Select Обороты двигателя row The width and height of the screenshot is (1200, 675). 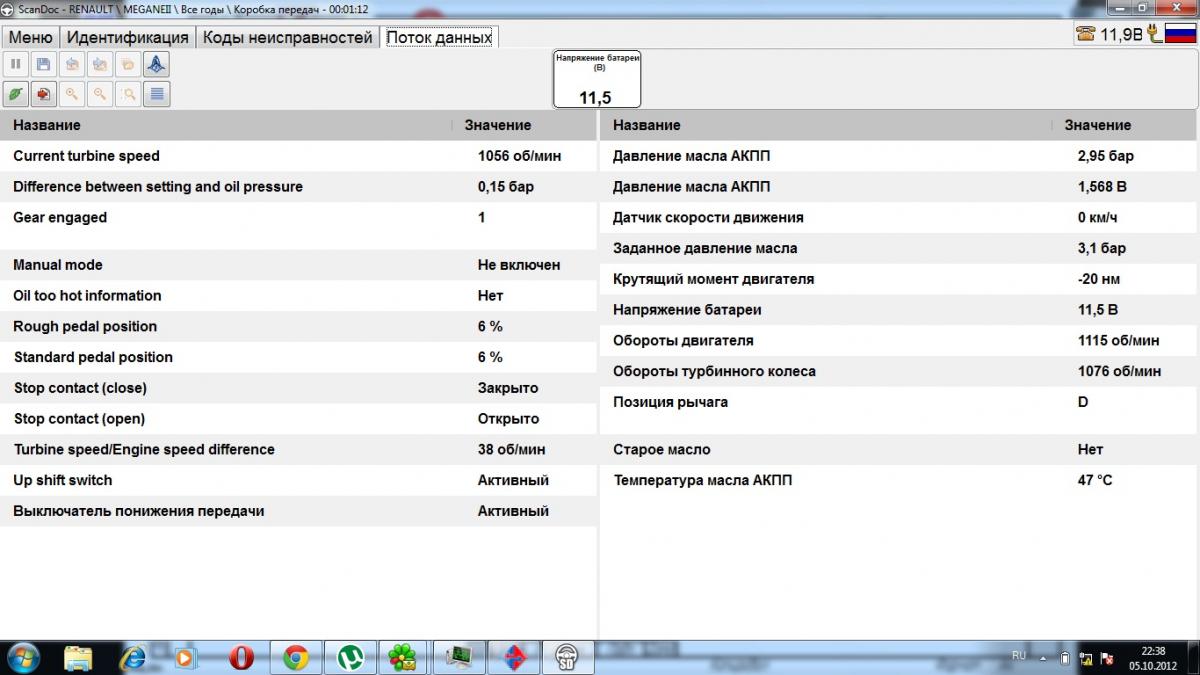coord(900,341)
